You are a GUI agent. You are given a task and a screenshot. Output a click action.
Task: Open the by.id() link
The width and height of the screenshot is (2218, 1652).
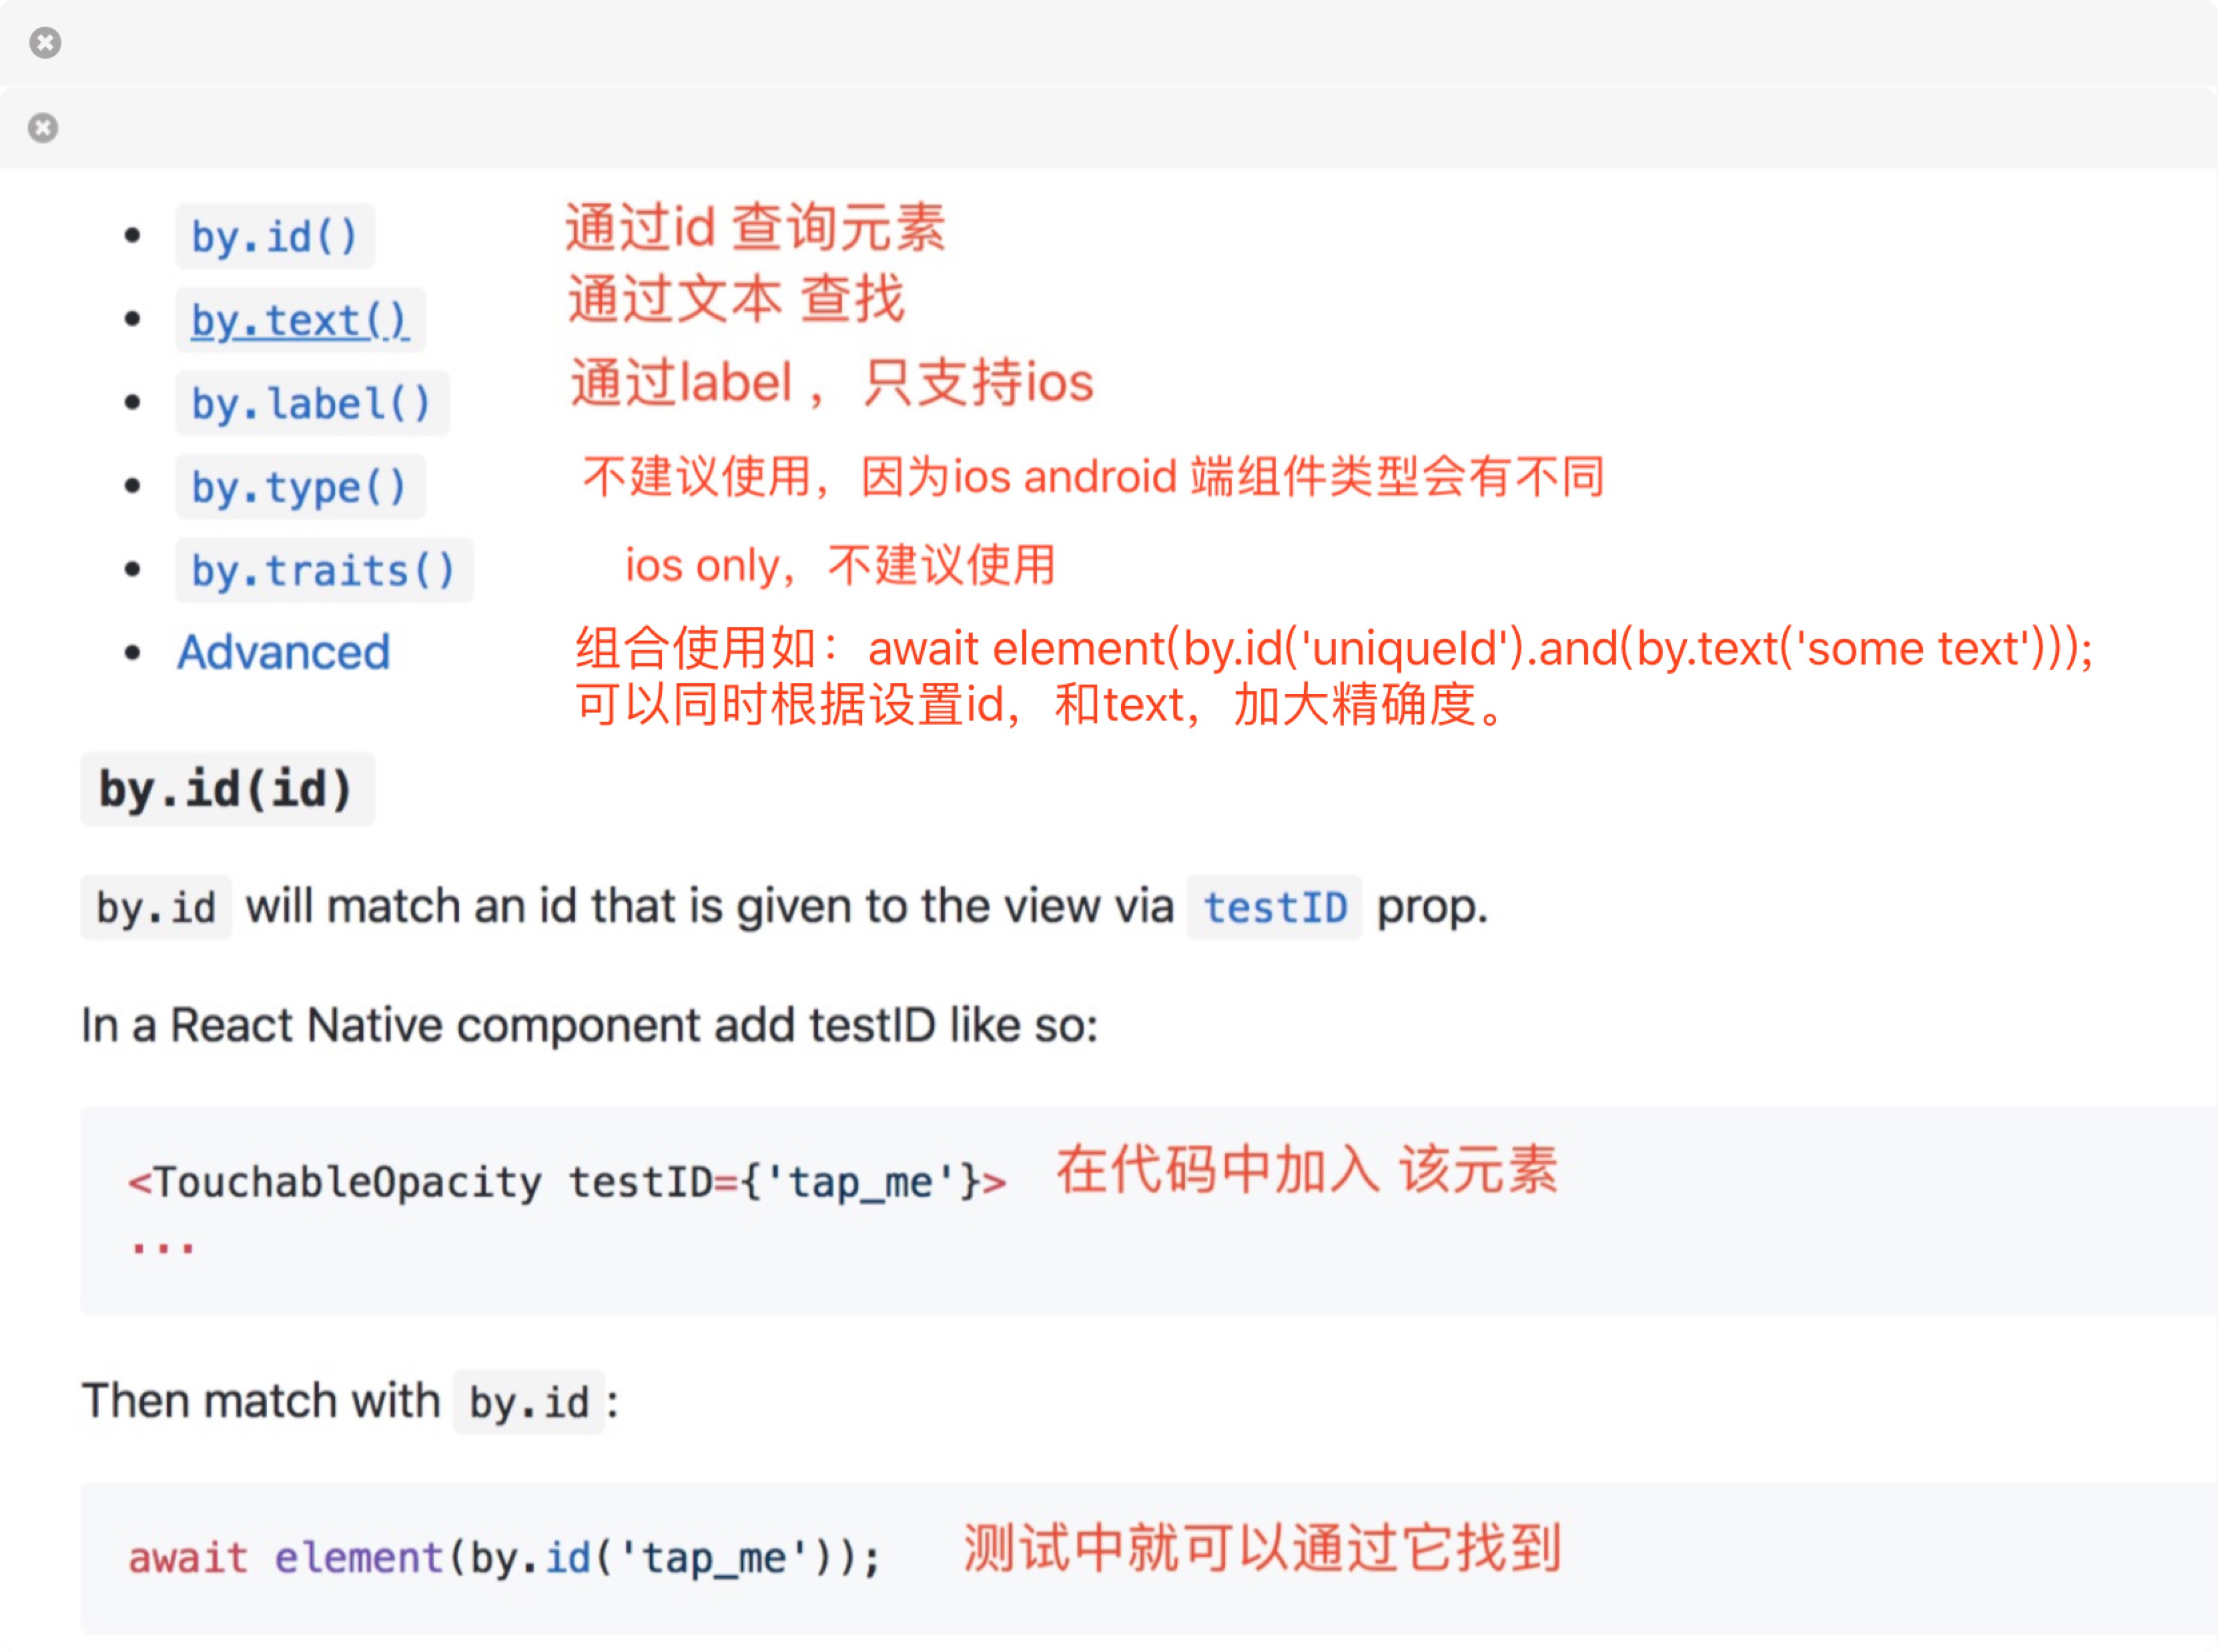274,237
